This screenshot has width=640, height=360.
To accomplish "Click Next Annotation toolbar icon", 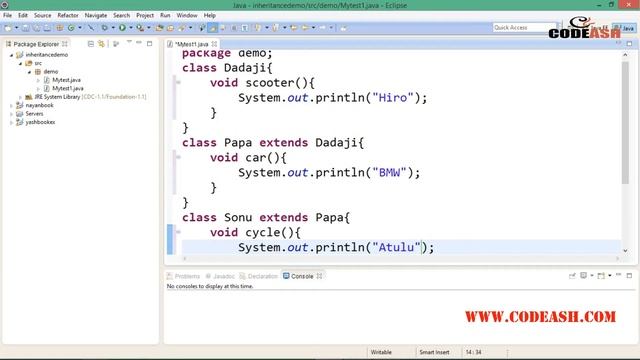I will tap(257, 28).
